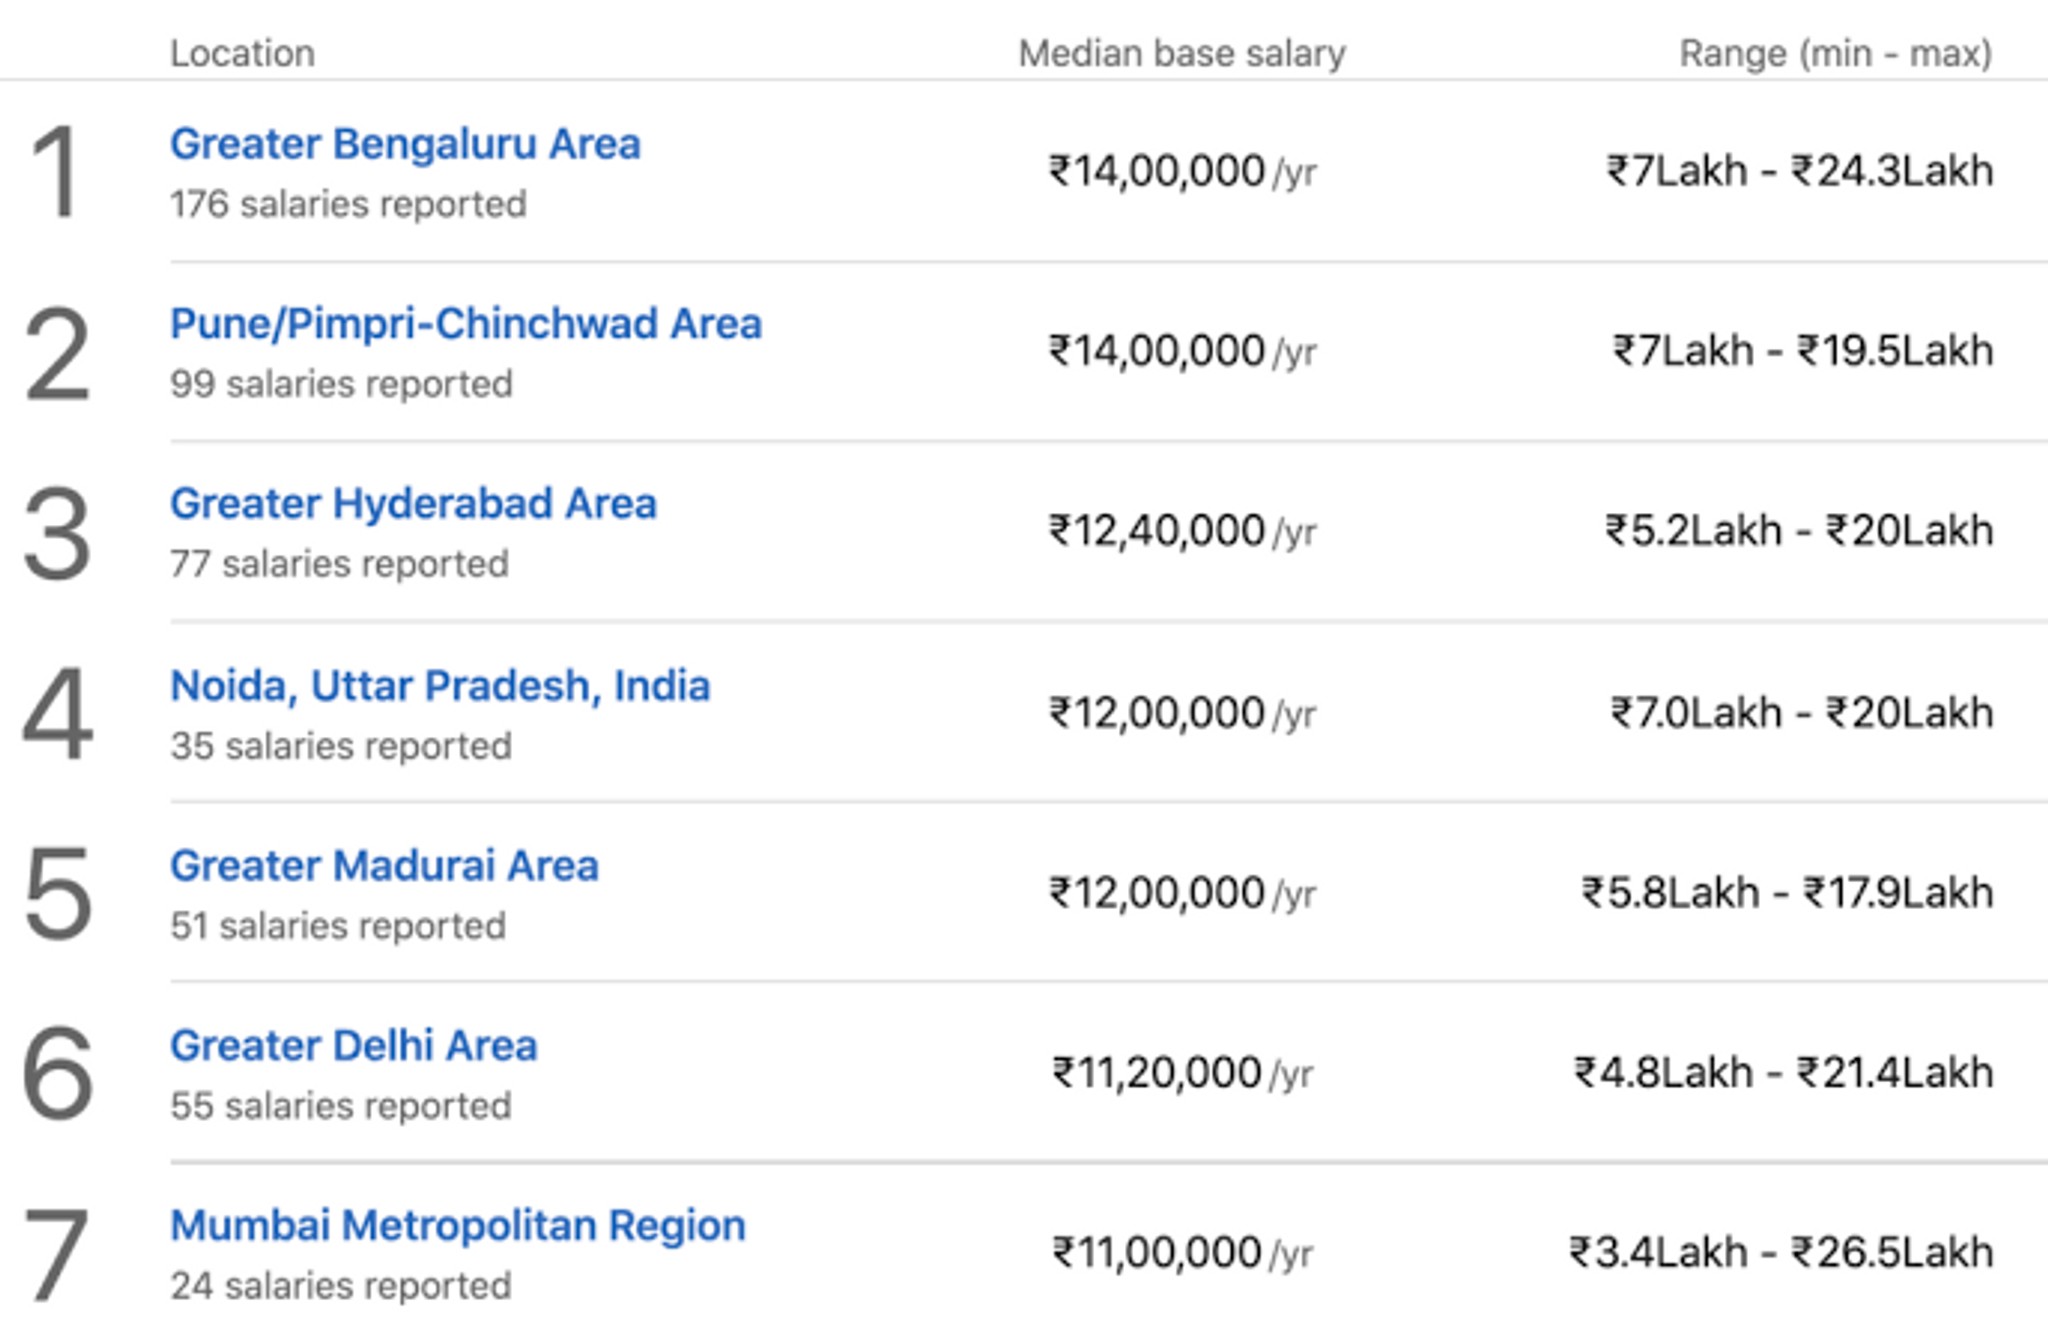Screen dimensions: 2048x1334
Task: Click the 24 salaries reported text
Action: point(341,1286)
